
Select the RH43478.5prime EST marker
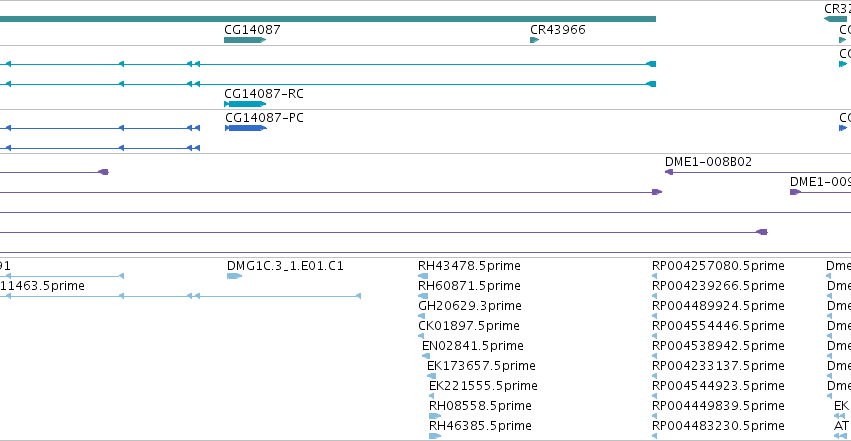click(x=423, y=276)
